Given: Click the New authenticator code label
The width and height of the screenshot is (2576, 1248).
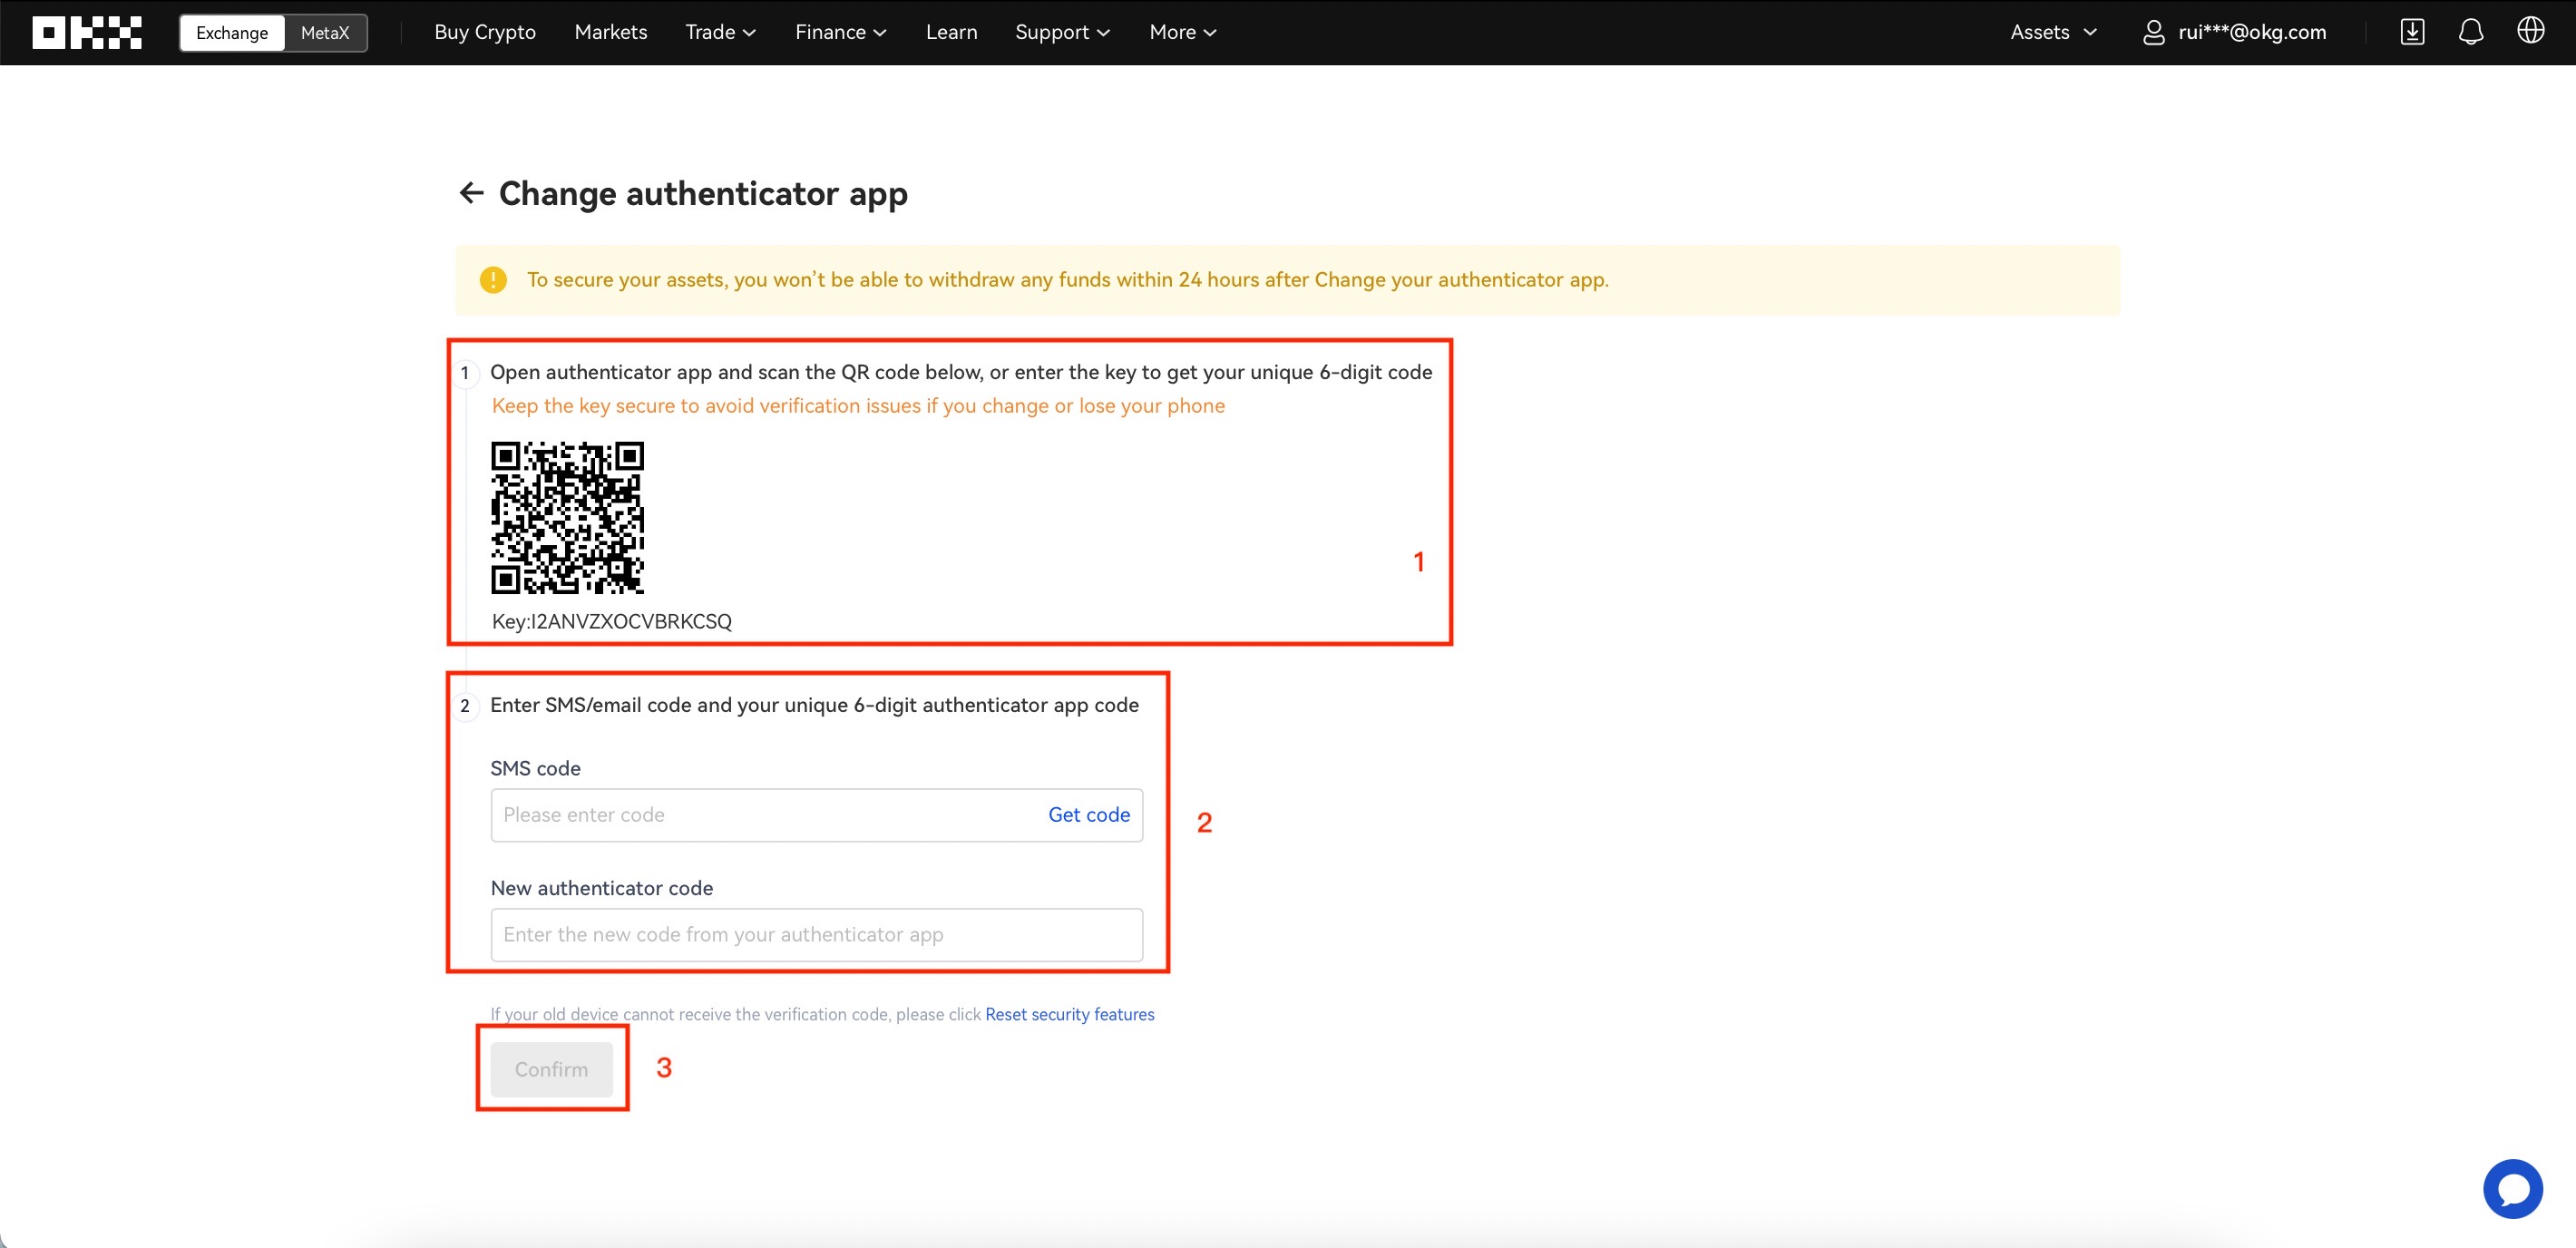Looking at the screenshot, I should 602,888.
